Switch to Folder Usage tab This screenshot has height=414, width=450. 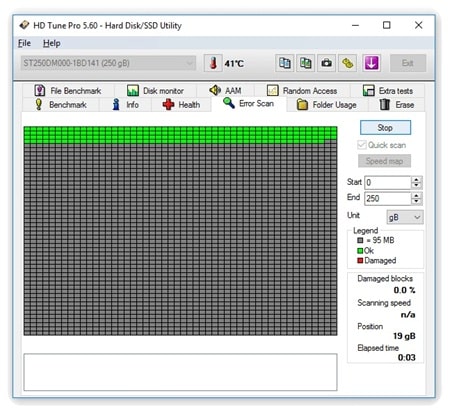point(327,105)
